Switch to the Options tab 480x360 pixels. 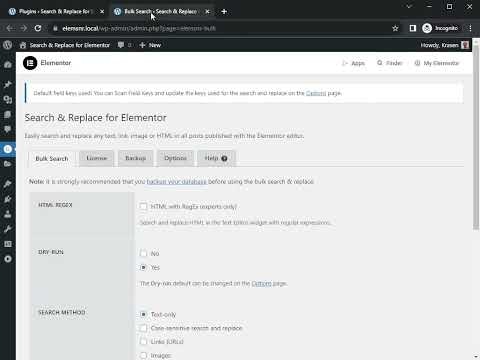pyautogui.click(x=175, y=158)
